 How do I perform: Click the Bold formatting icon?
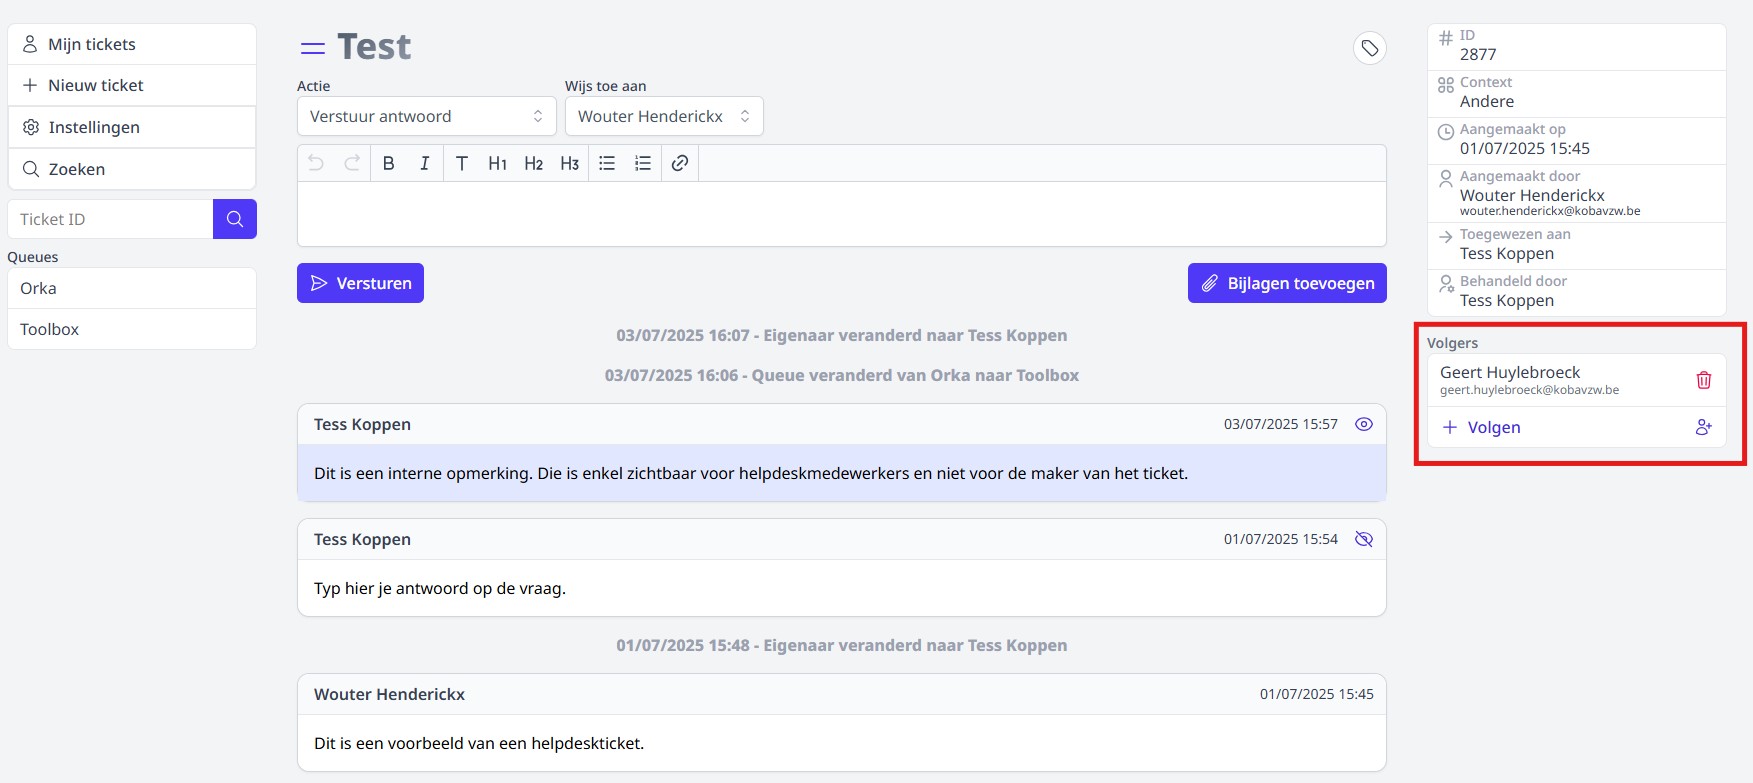point(389,163)
